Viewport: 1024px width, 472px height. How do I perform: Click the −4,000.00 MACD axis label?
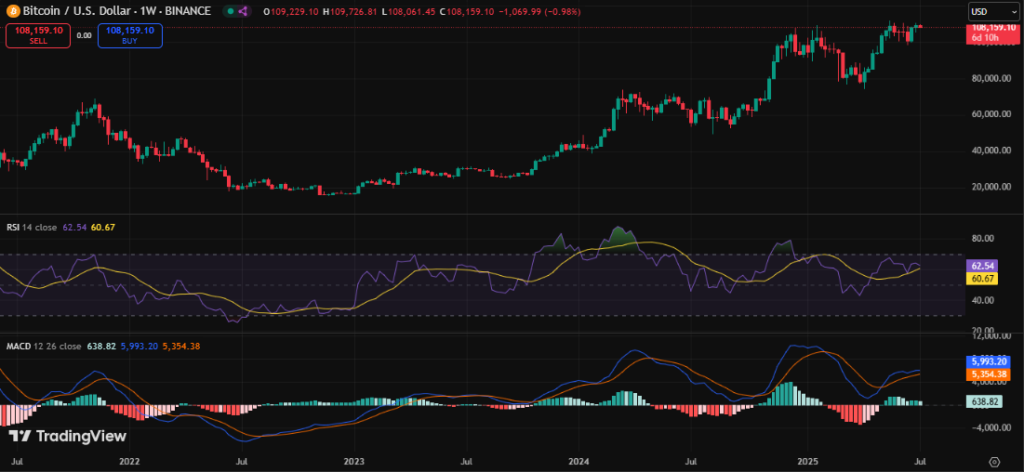[991, 428]
